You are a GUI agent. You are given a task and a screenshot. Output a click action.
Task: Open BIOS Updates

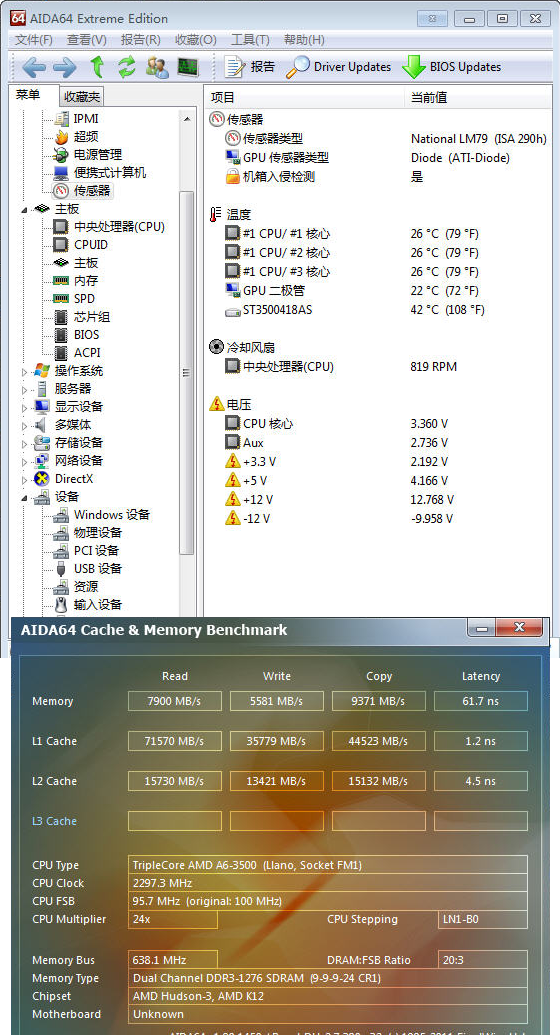coord(452,67)
